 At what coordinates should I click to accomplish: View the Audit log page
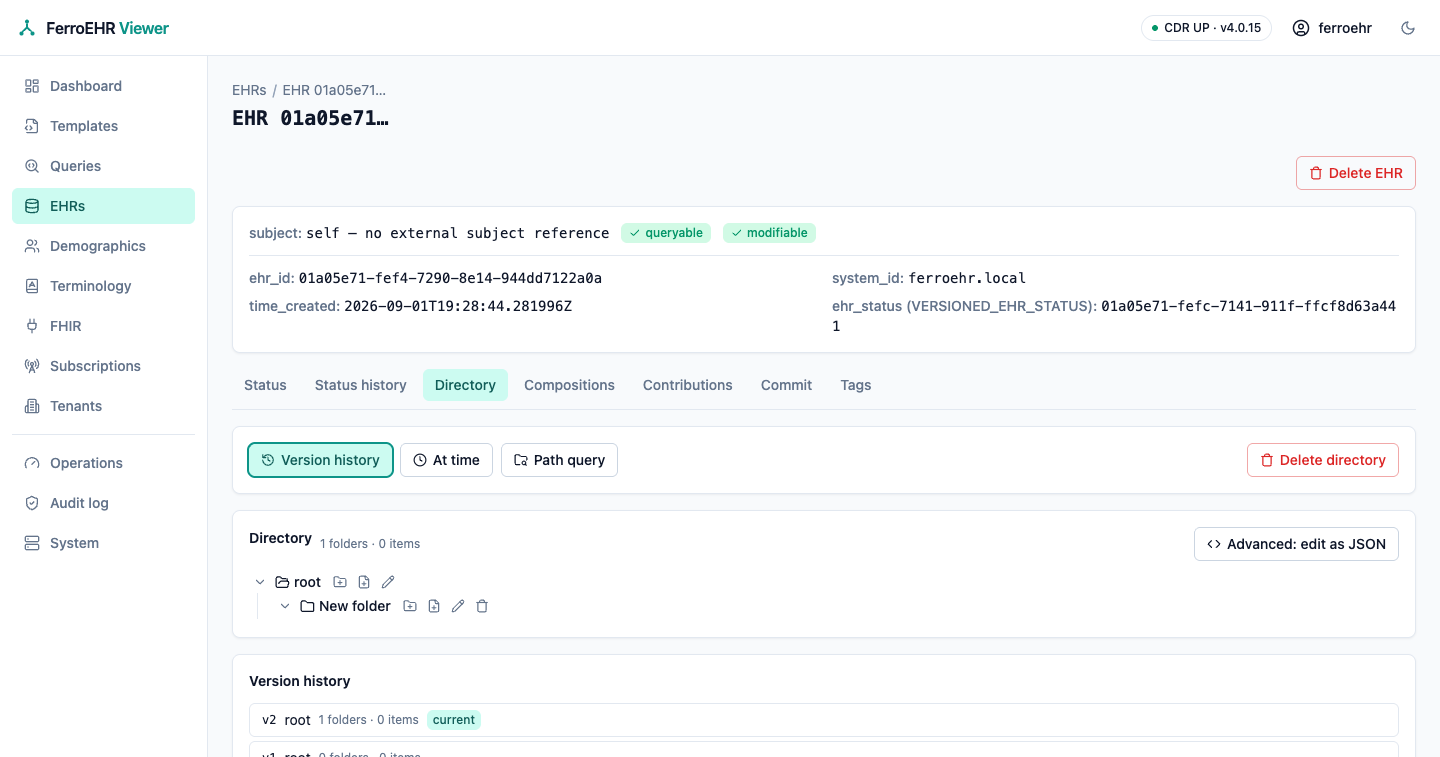pos(103,503)
